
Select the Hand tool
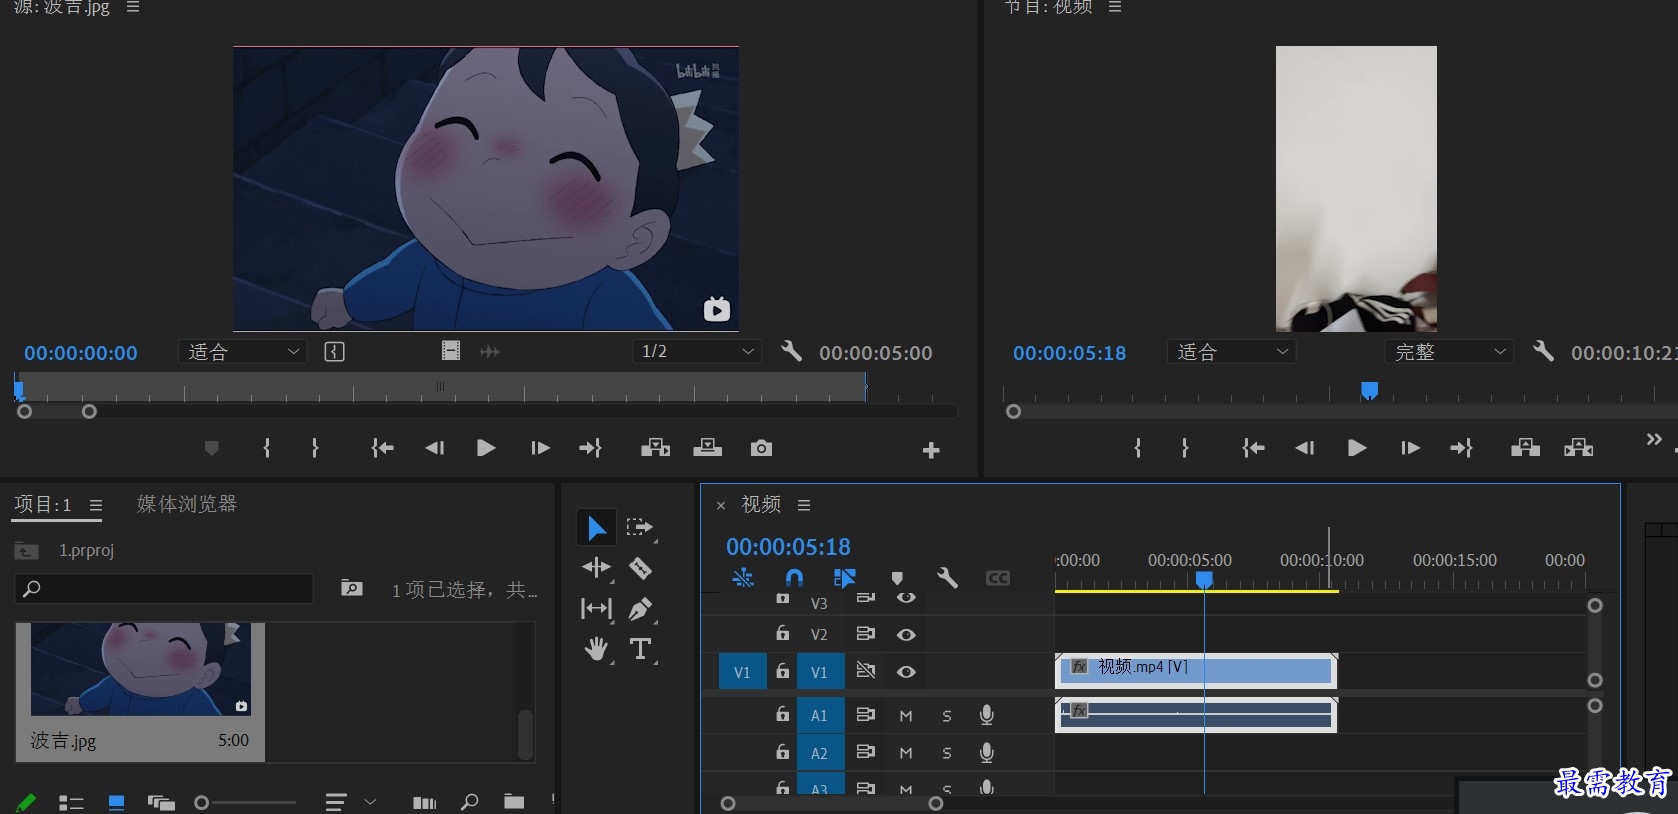tap(596, 649)
